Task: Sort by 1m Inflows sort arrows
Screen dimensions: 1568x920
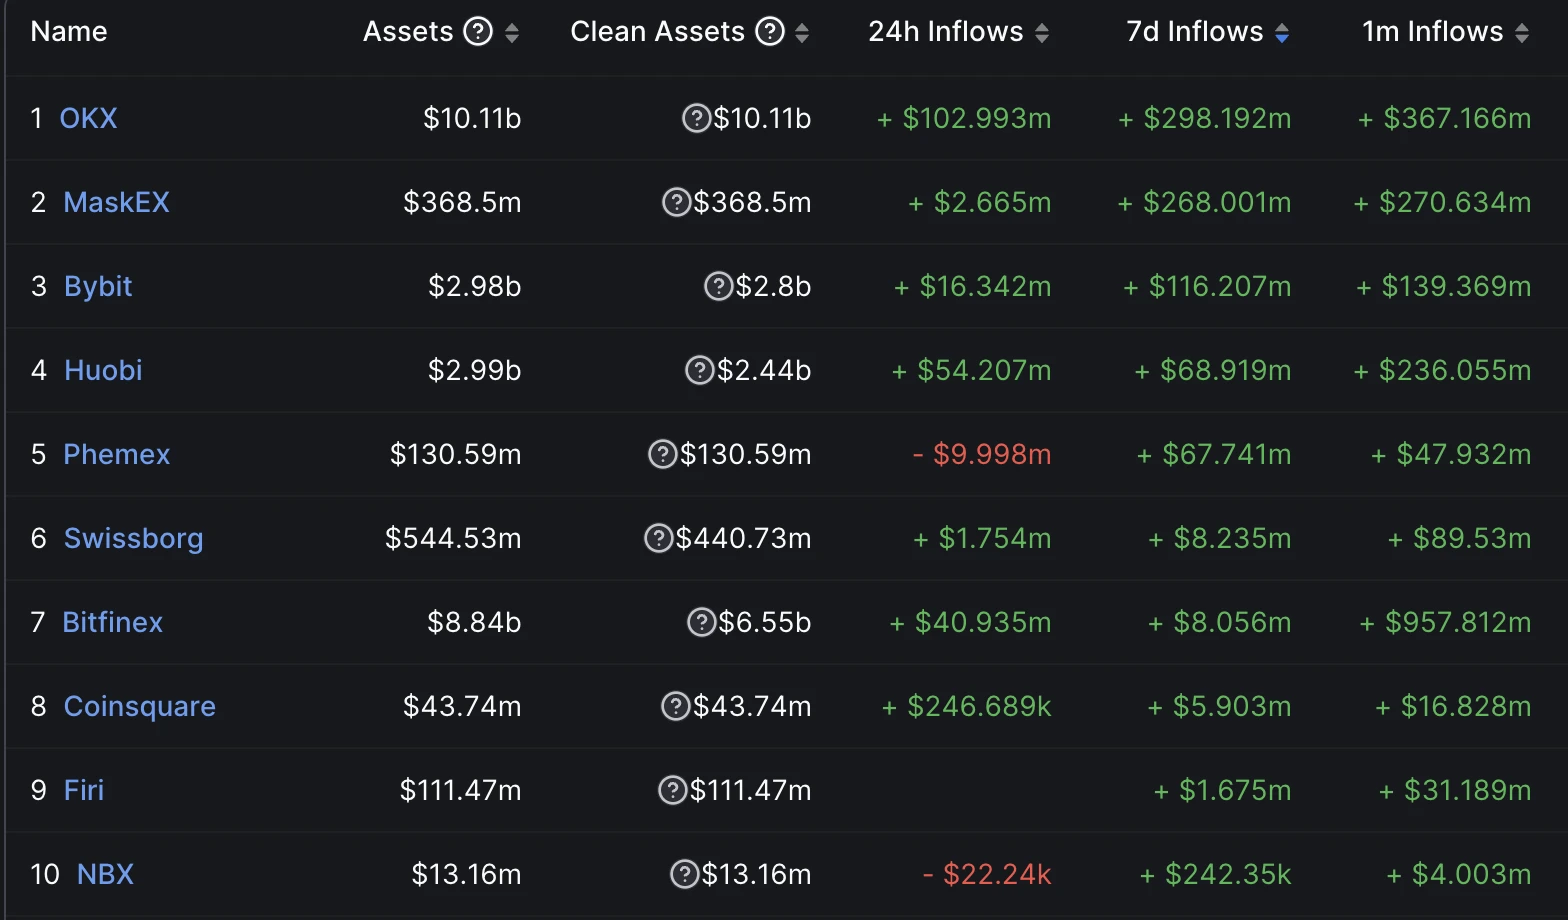Action: coord(1522,33)
